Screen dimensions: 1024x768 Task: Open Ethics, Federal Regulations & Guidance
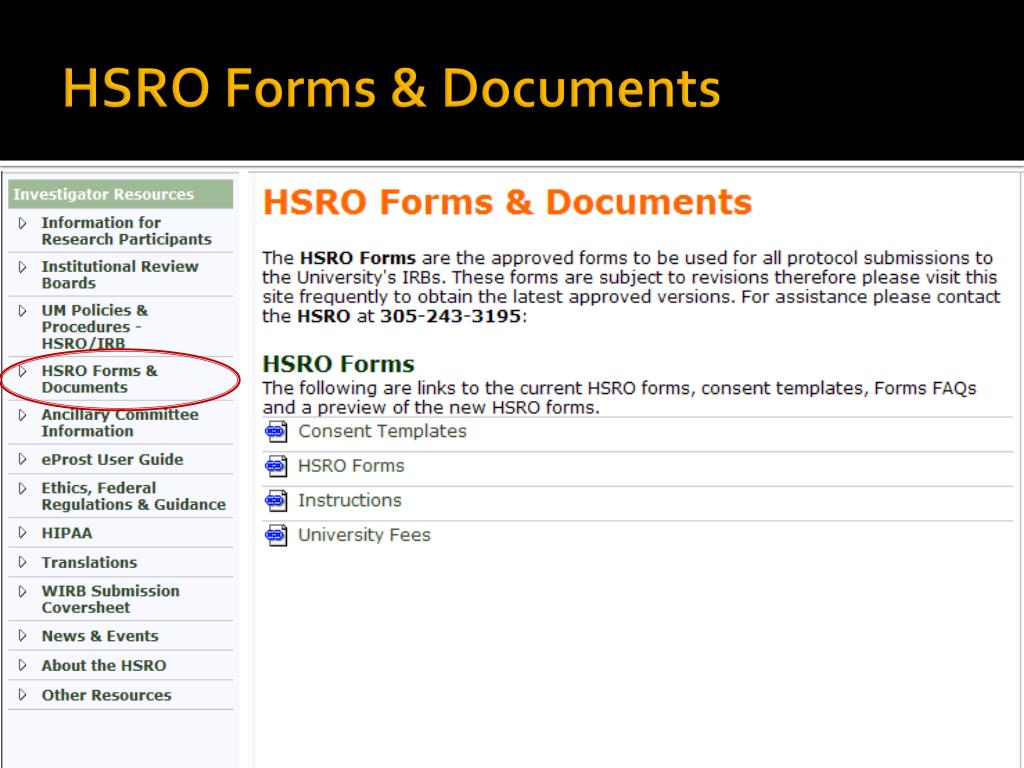point(134,496)
